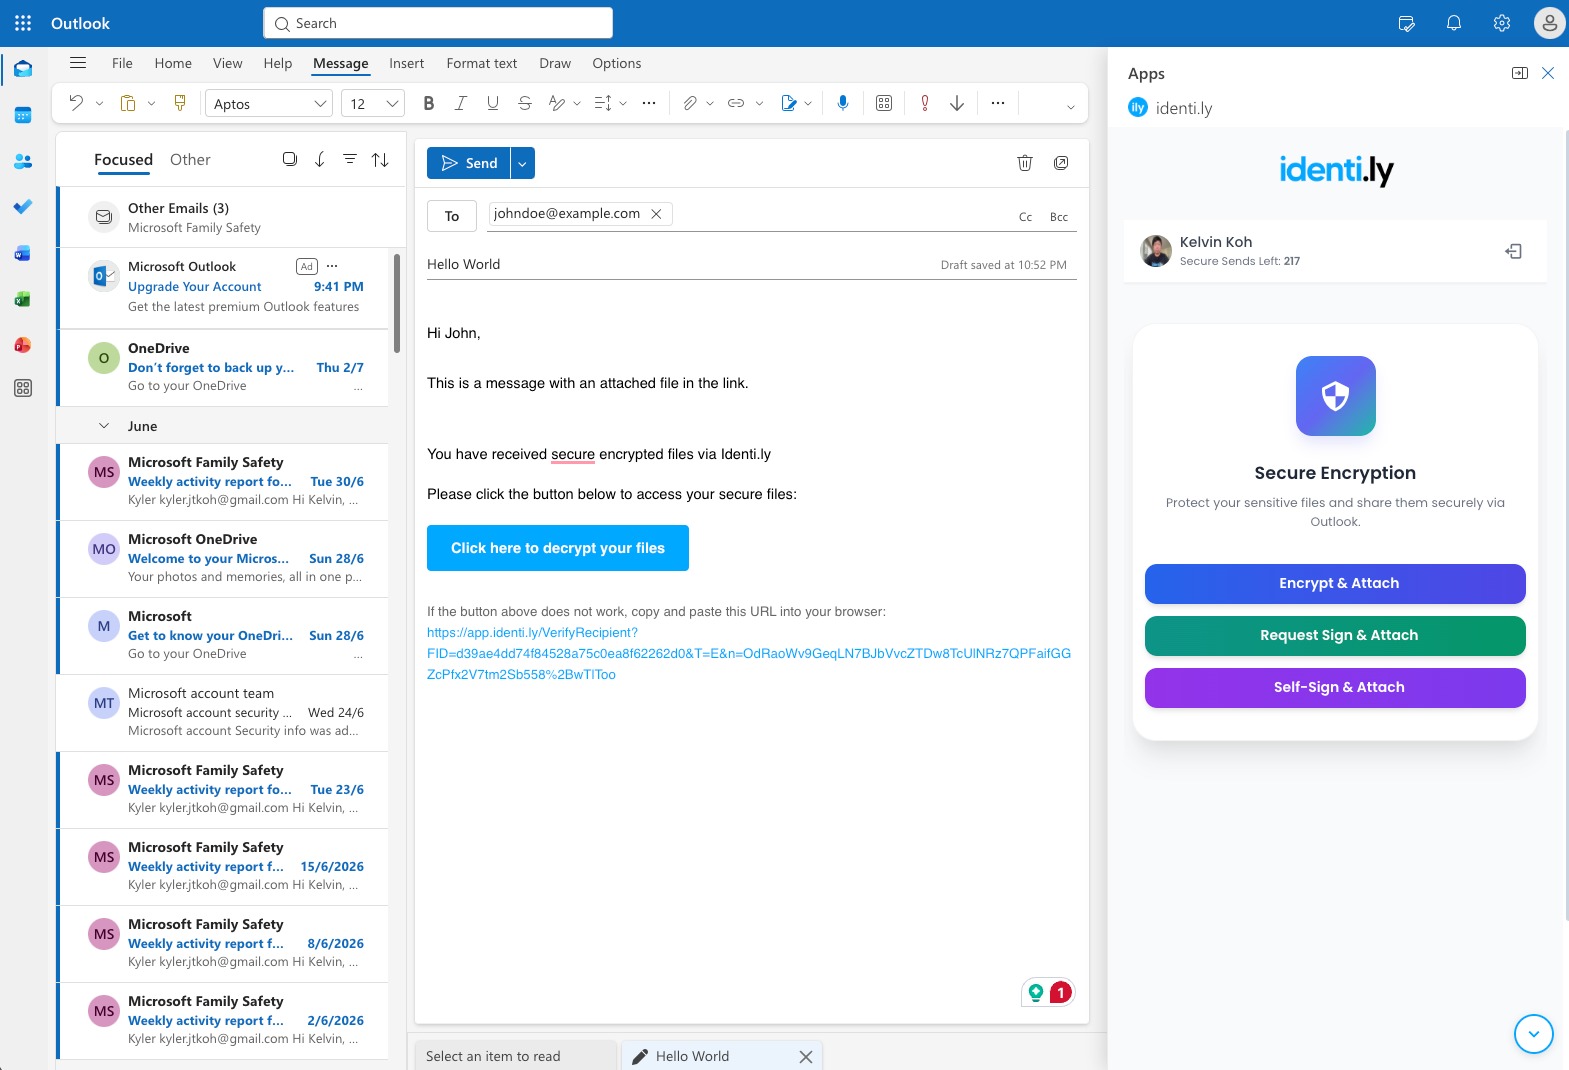1569x1070 pixels.
Task: Click 'Click here to decrypt your files'
Action: (x=558, y=548)
